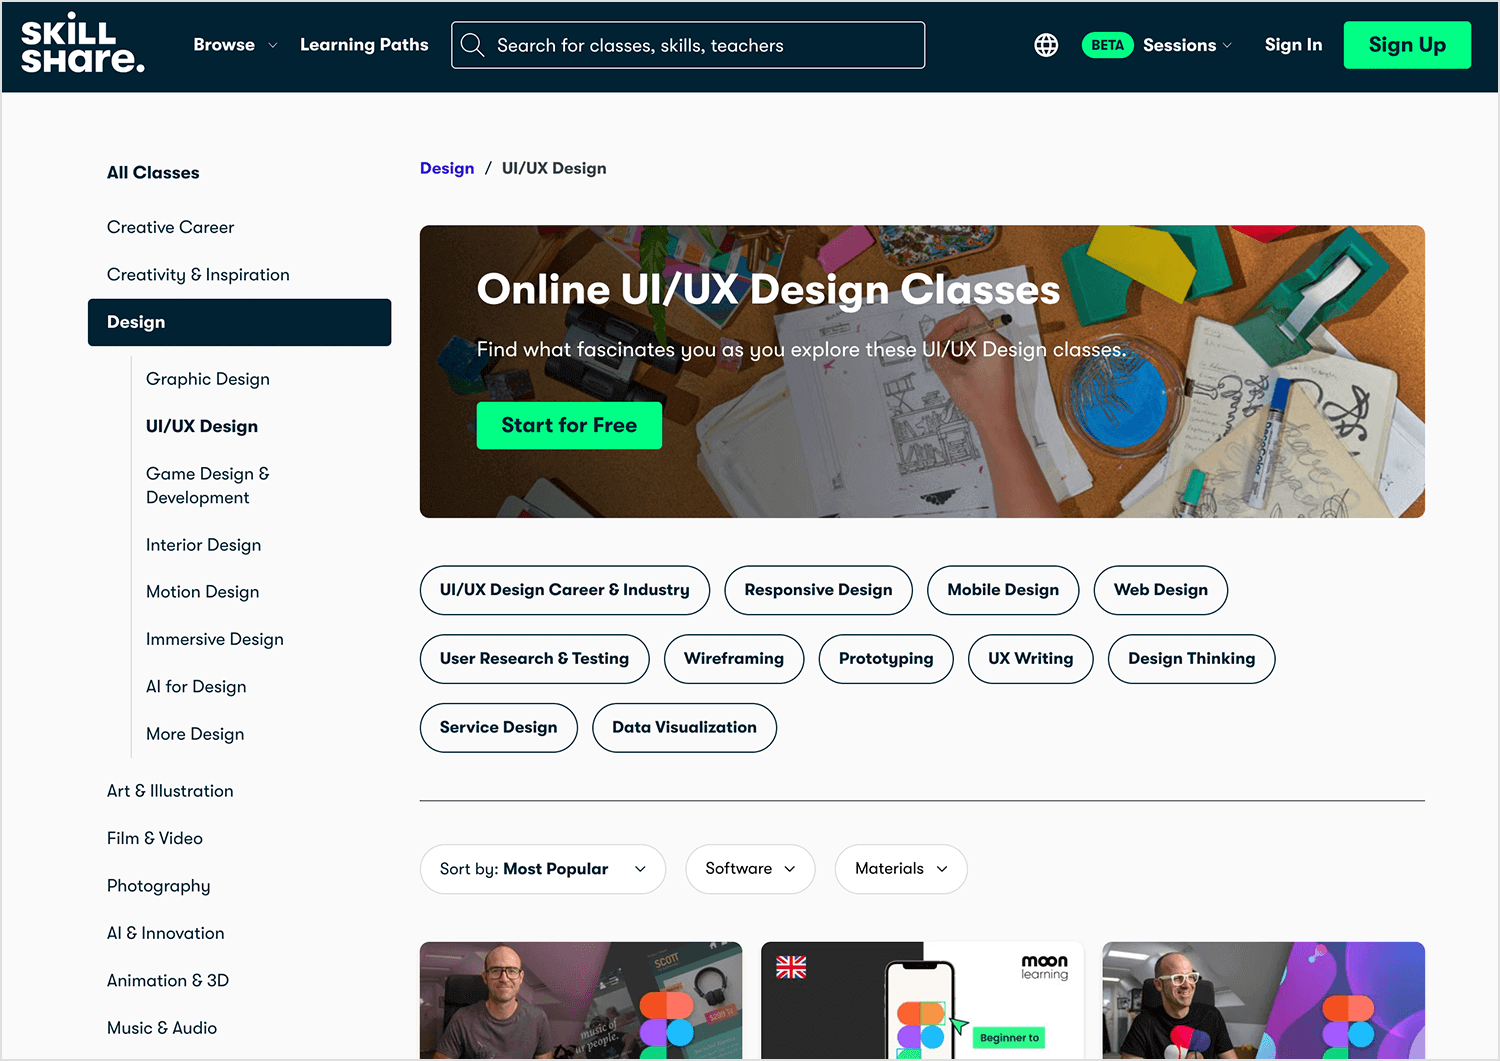Select the Data Visualization filter pill
Viewport: 1500px width, 1061px height.
[684, 727]
